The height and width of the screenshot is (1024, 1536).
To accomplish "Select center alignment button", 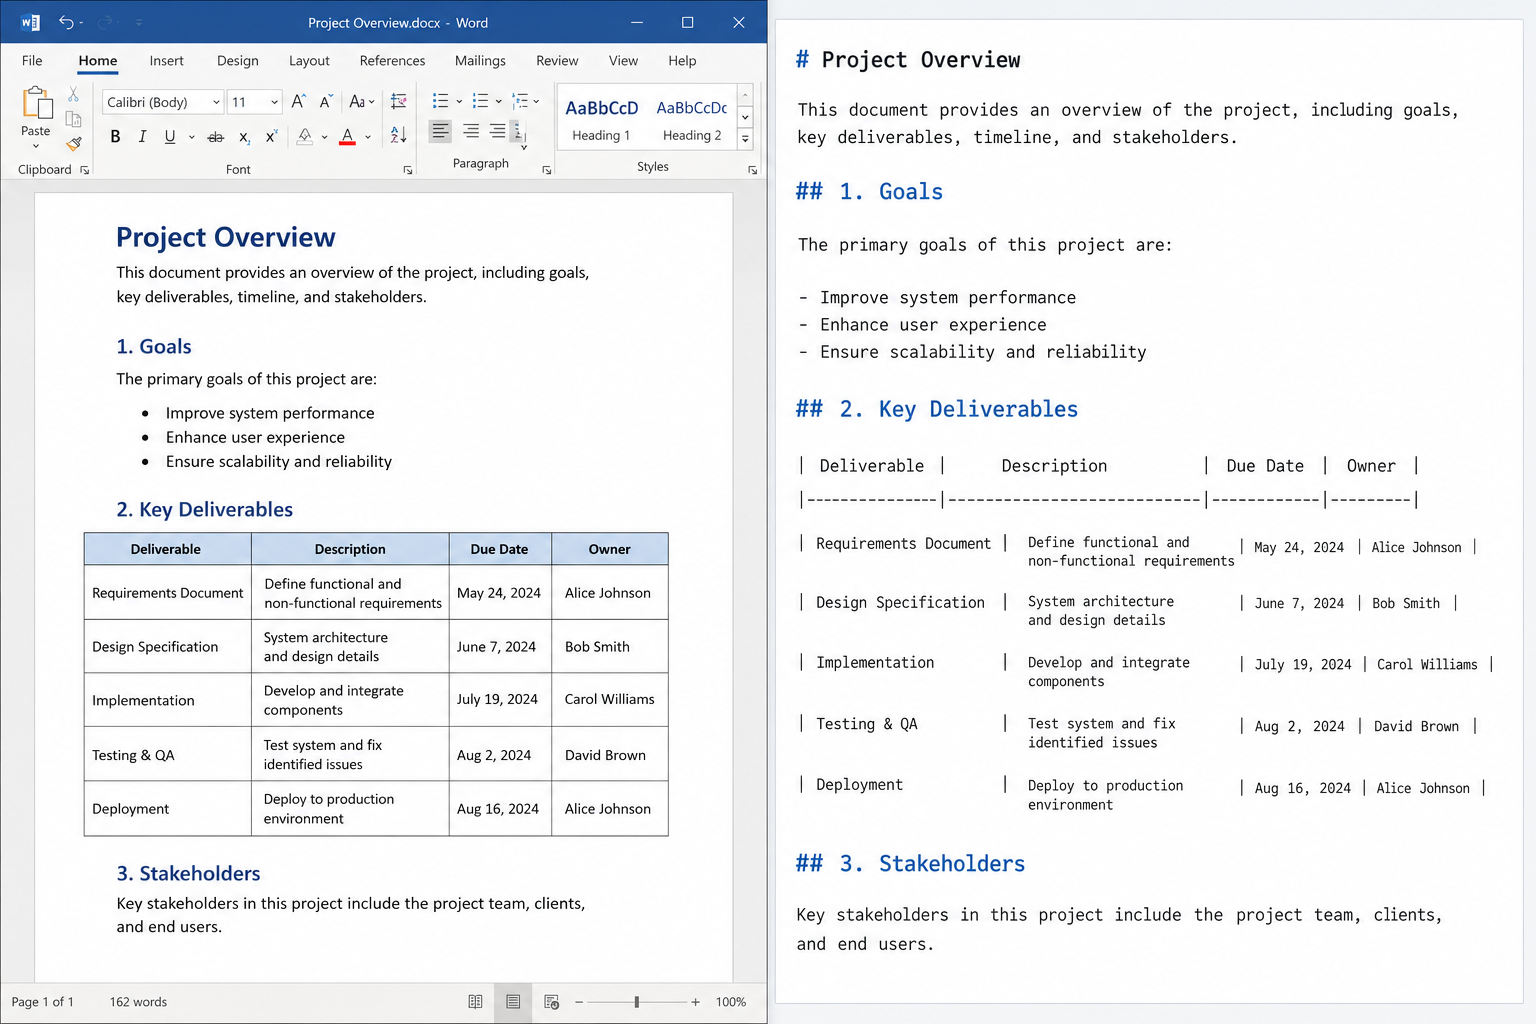I will pos(471,131).
